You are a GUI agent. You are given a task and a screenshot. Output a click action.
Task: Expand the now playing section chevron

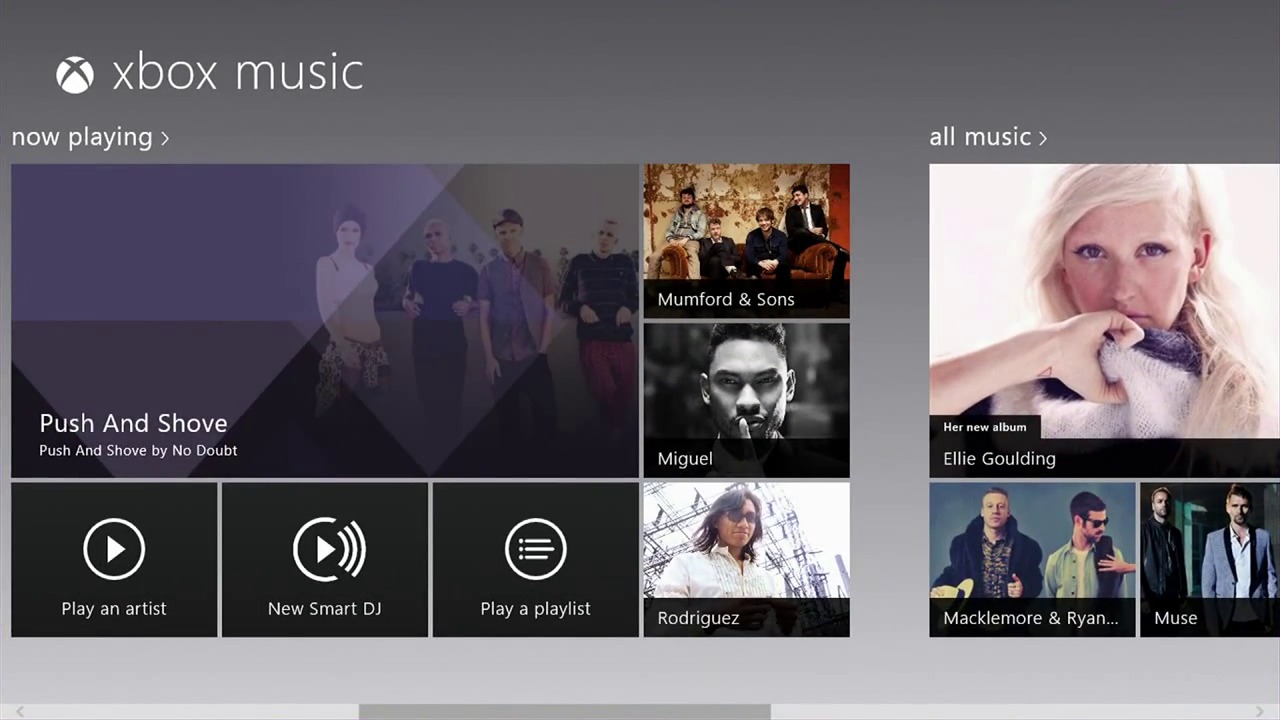tap(165, 138)
